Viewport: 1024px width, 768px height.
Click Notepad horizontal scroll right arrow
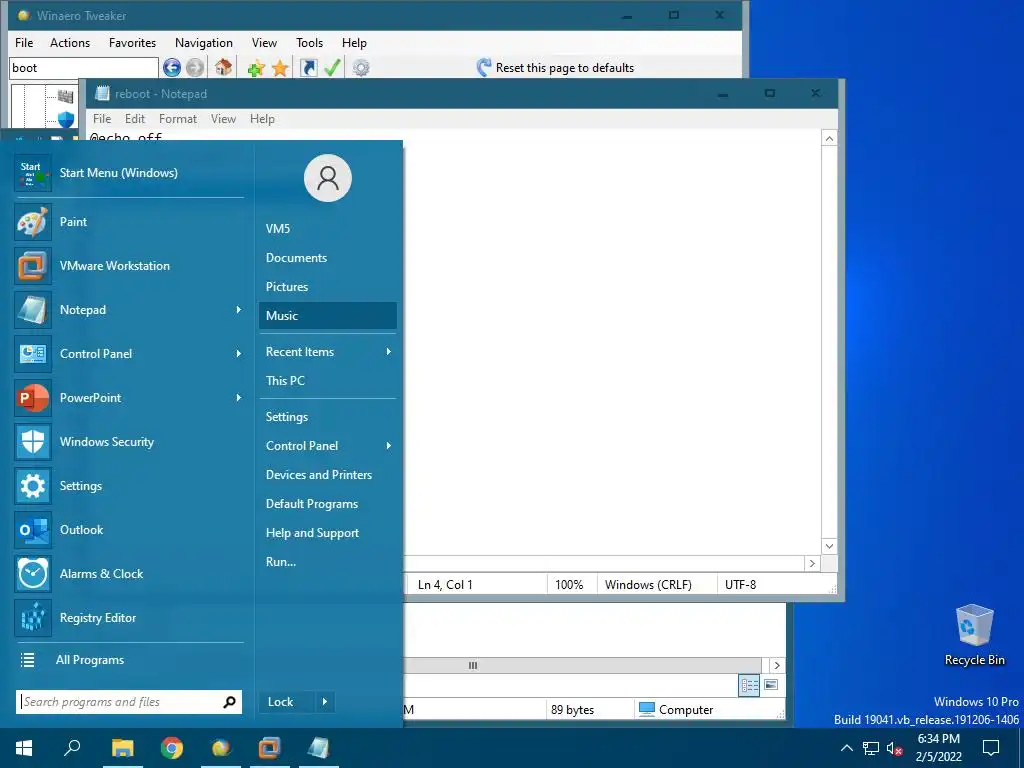tap(812, 563)
